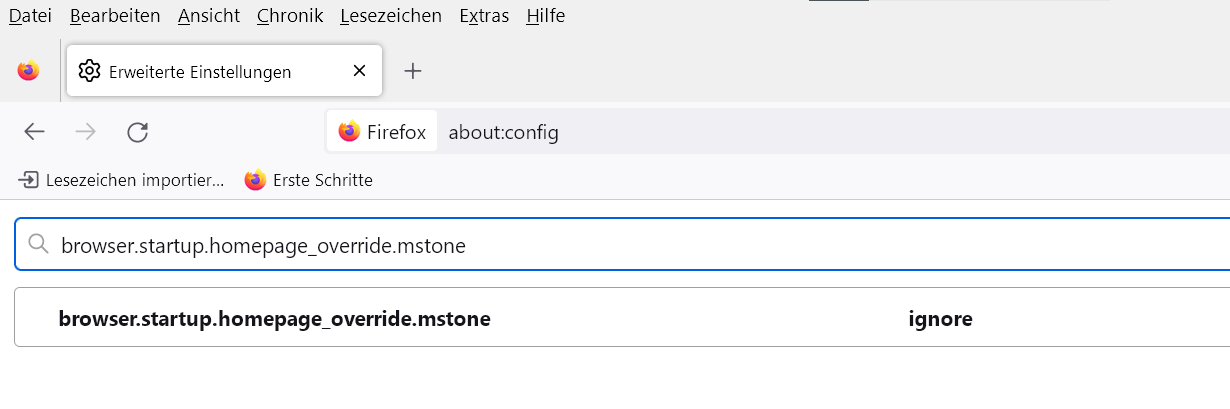Click the Firefox View icon
This screenshot has width=1230, height=409.
coord(28,71)
